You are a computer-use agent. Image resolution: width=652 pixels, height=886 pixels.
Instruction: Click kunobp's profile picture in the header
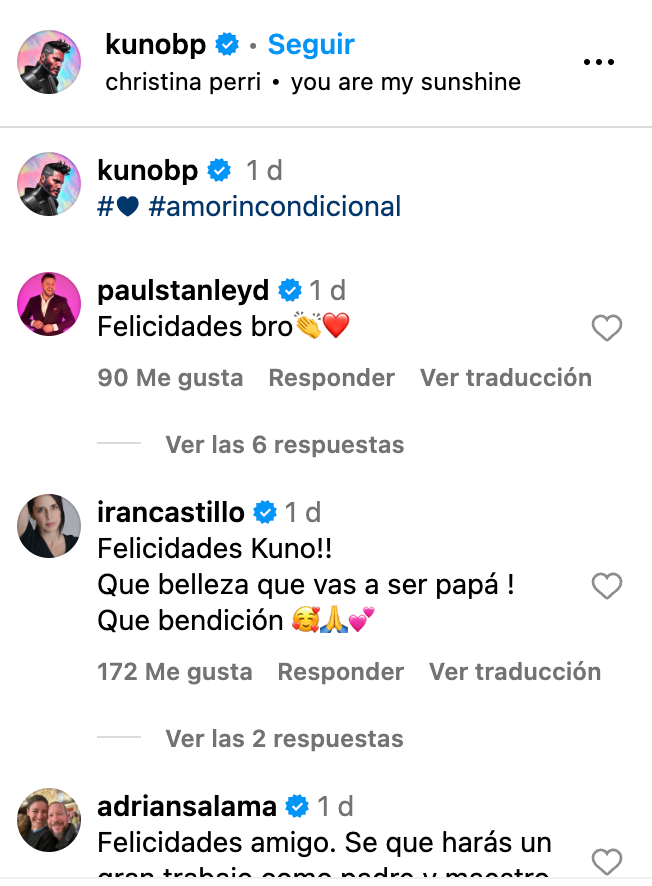(x=49, y=62)
